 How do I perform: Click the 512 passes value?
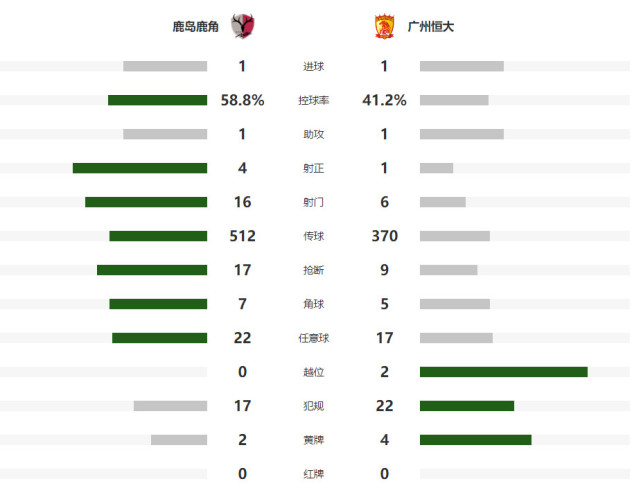pos(242,236)
